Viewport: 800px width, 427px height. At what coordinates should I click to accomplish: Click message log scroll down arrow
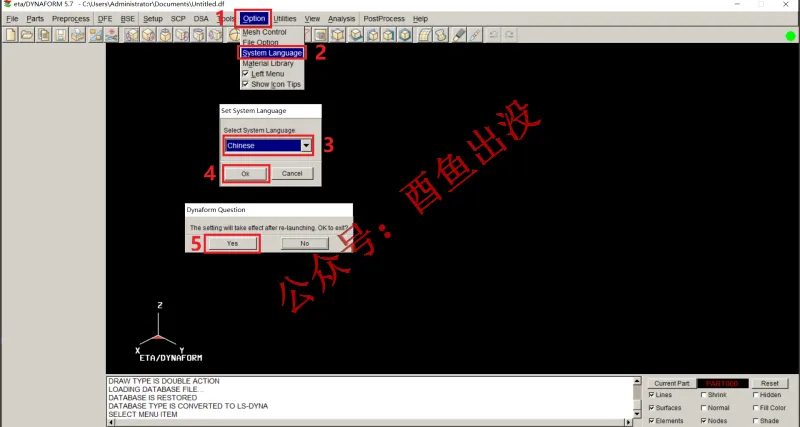(x=637, y=414)
